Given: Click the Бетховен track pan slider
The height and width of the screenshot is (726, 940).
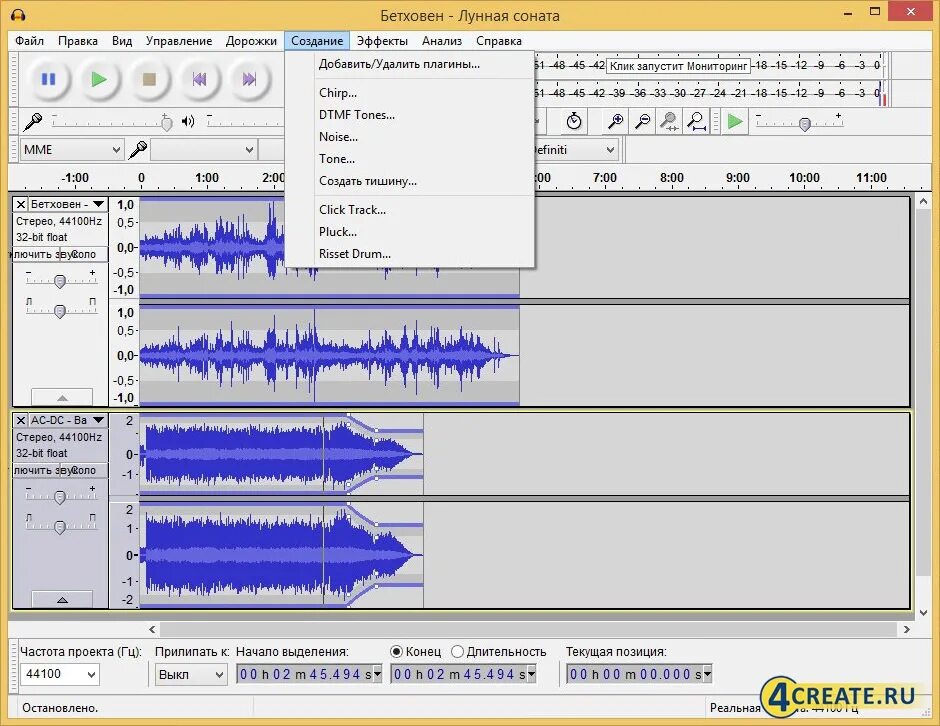Looking at the screenshot, I should 59,311.
